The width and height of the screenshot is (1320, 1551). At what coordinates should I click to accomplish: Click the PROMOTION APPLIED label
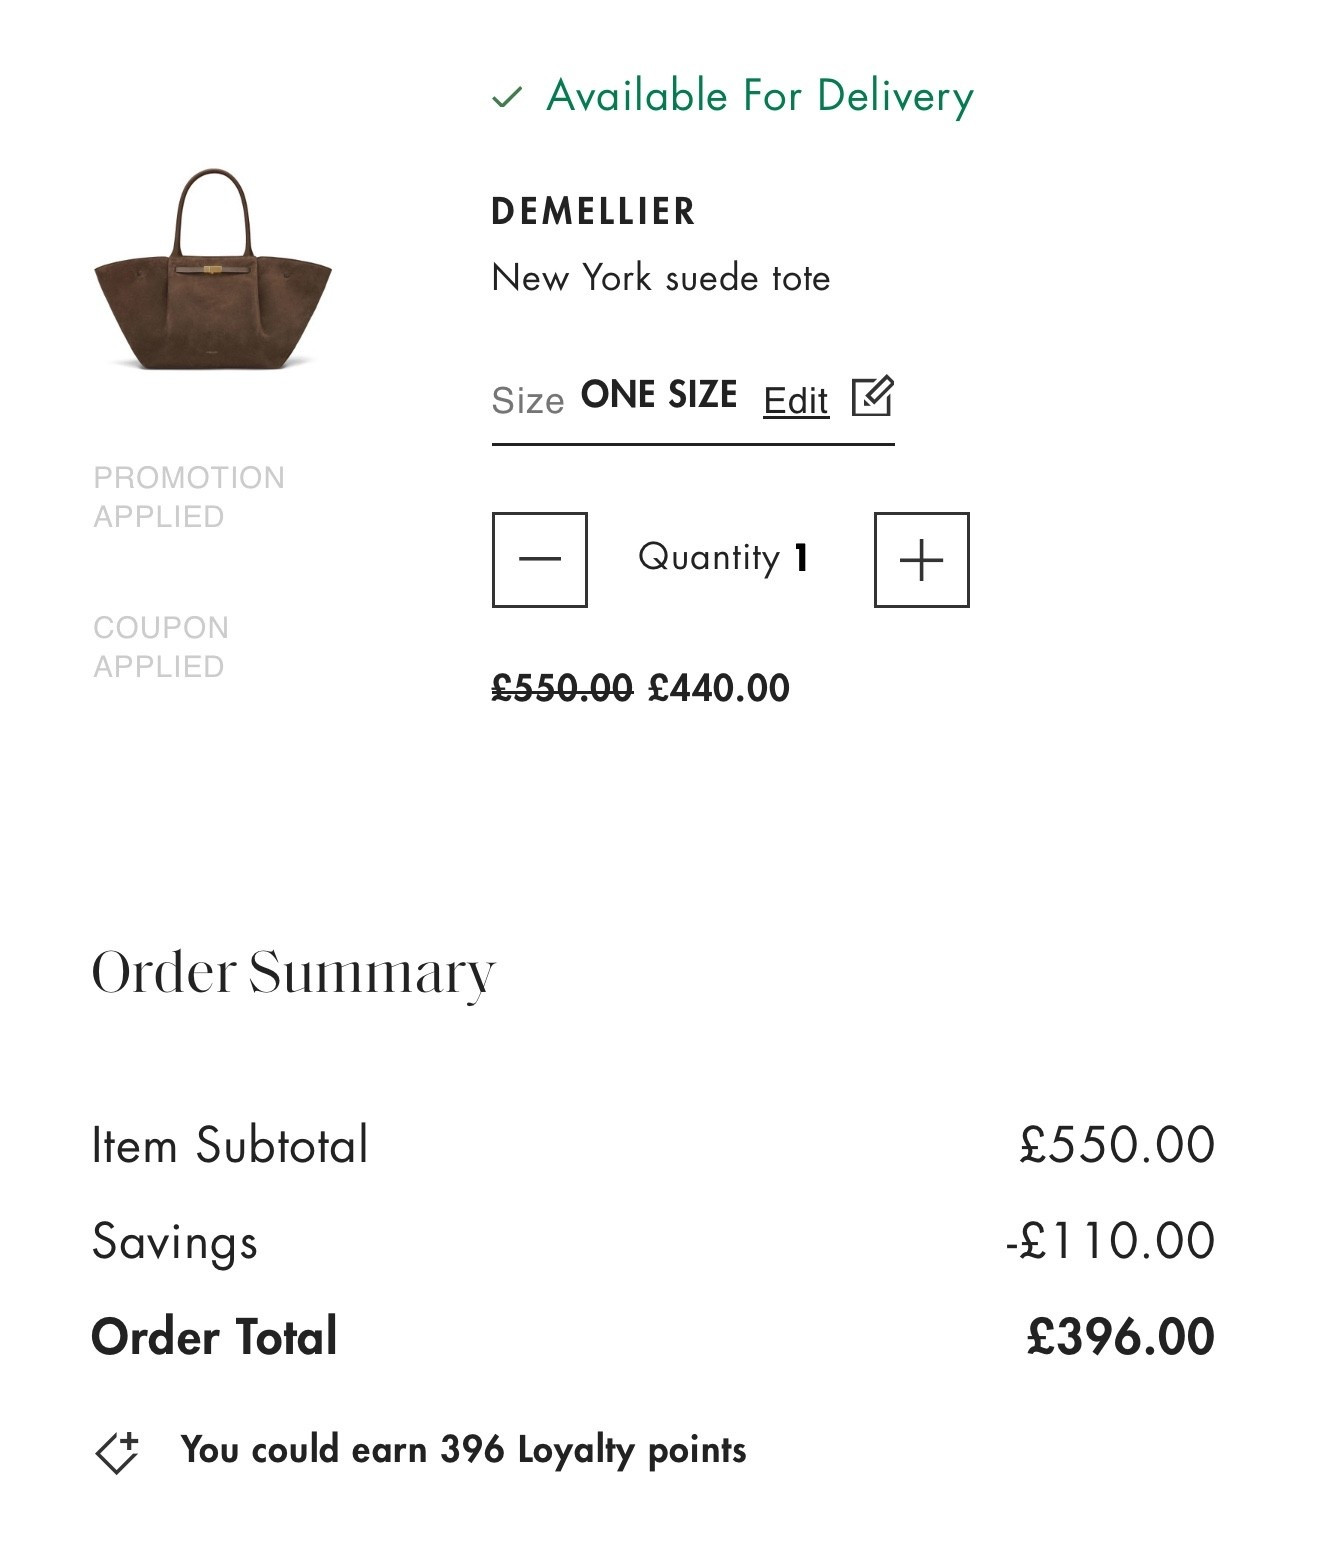point(189,496)
